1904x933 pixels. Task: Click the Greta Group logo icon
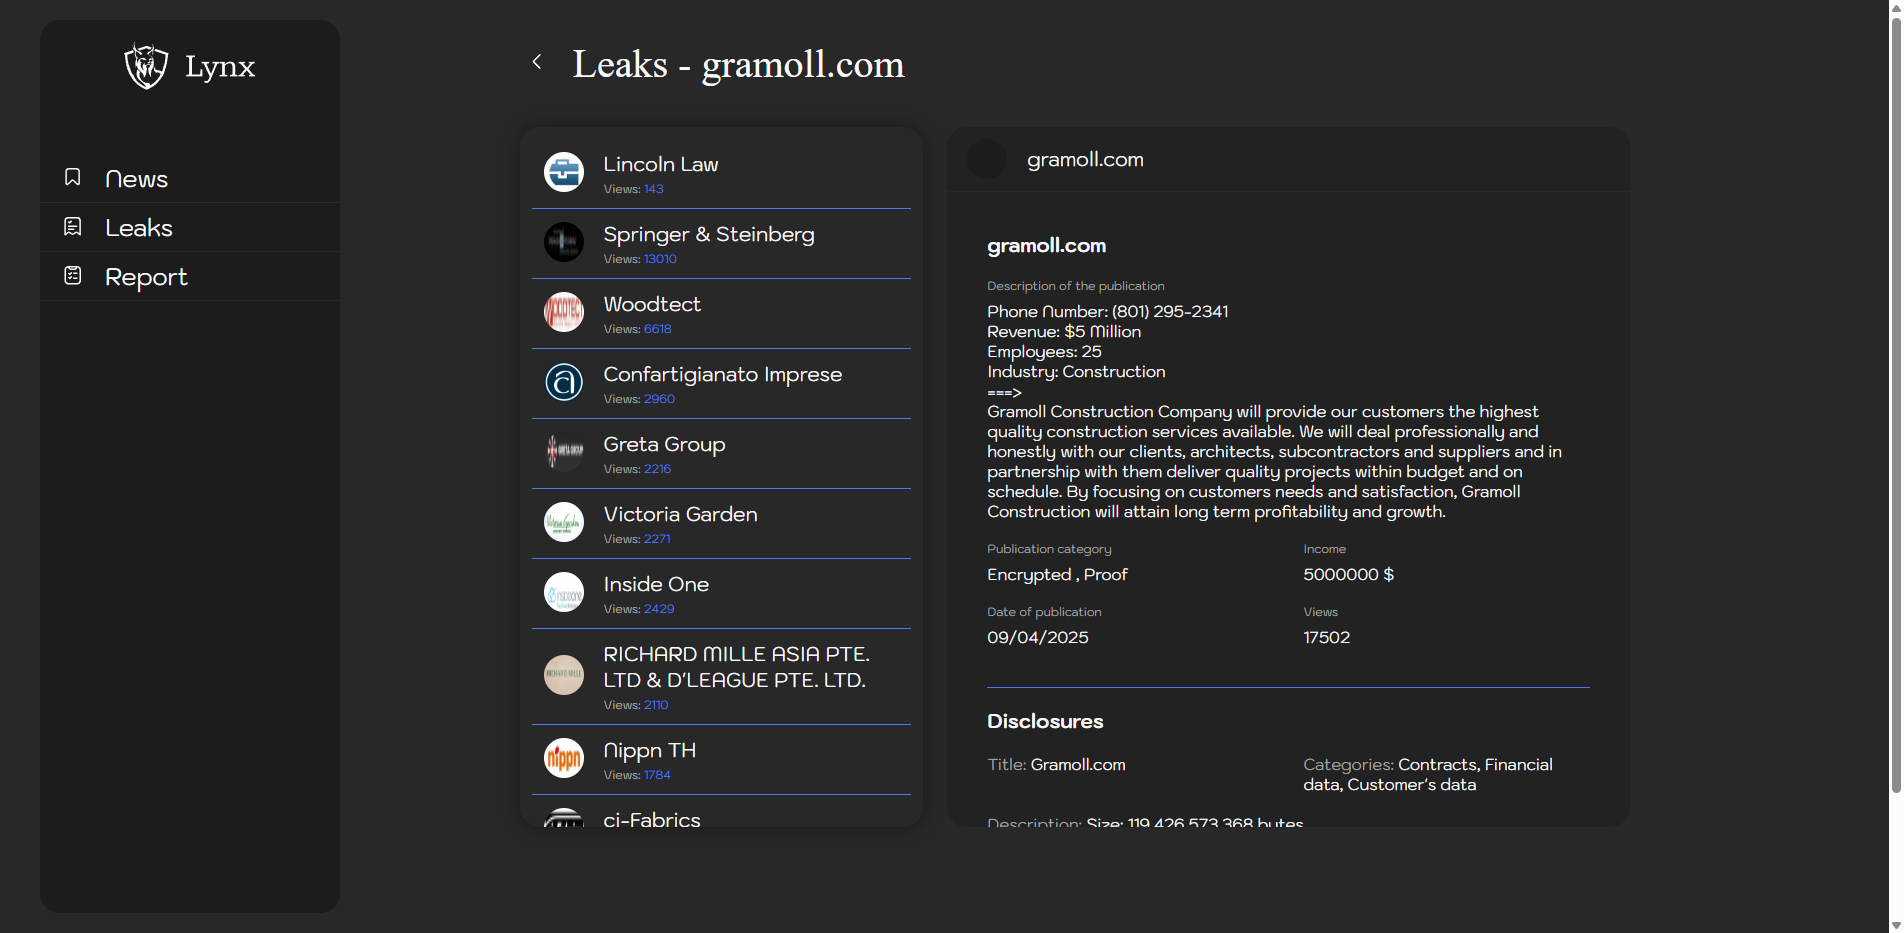pyautogui.click(x=564, y=453)
